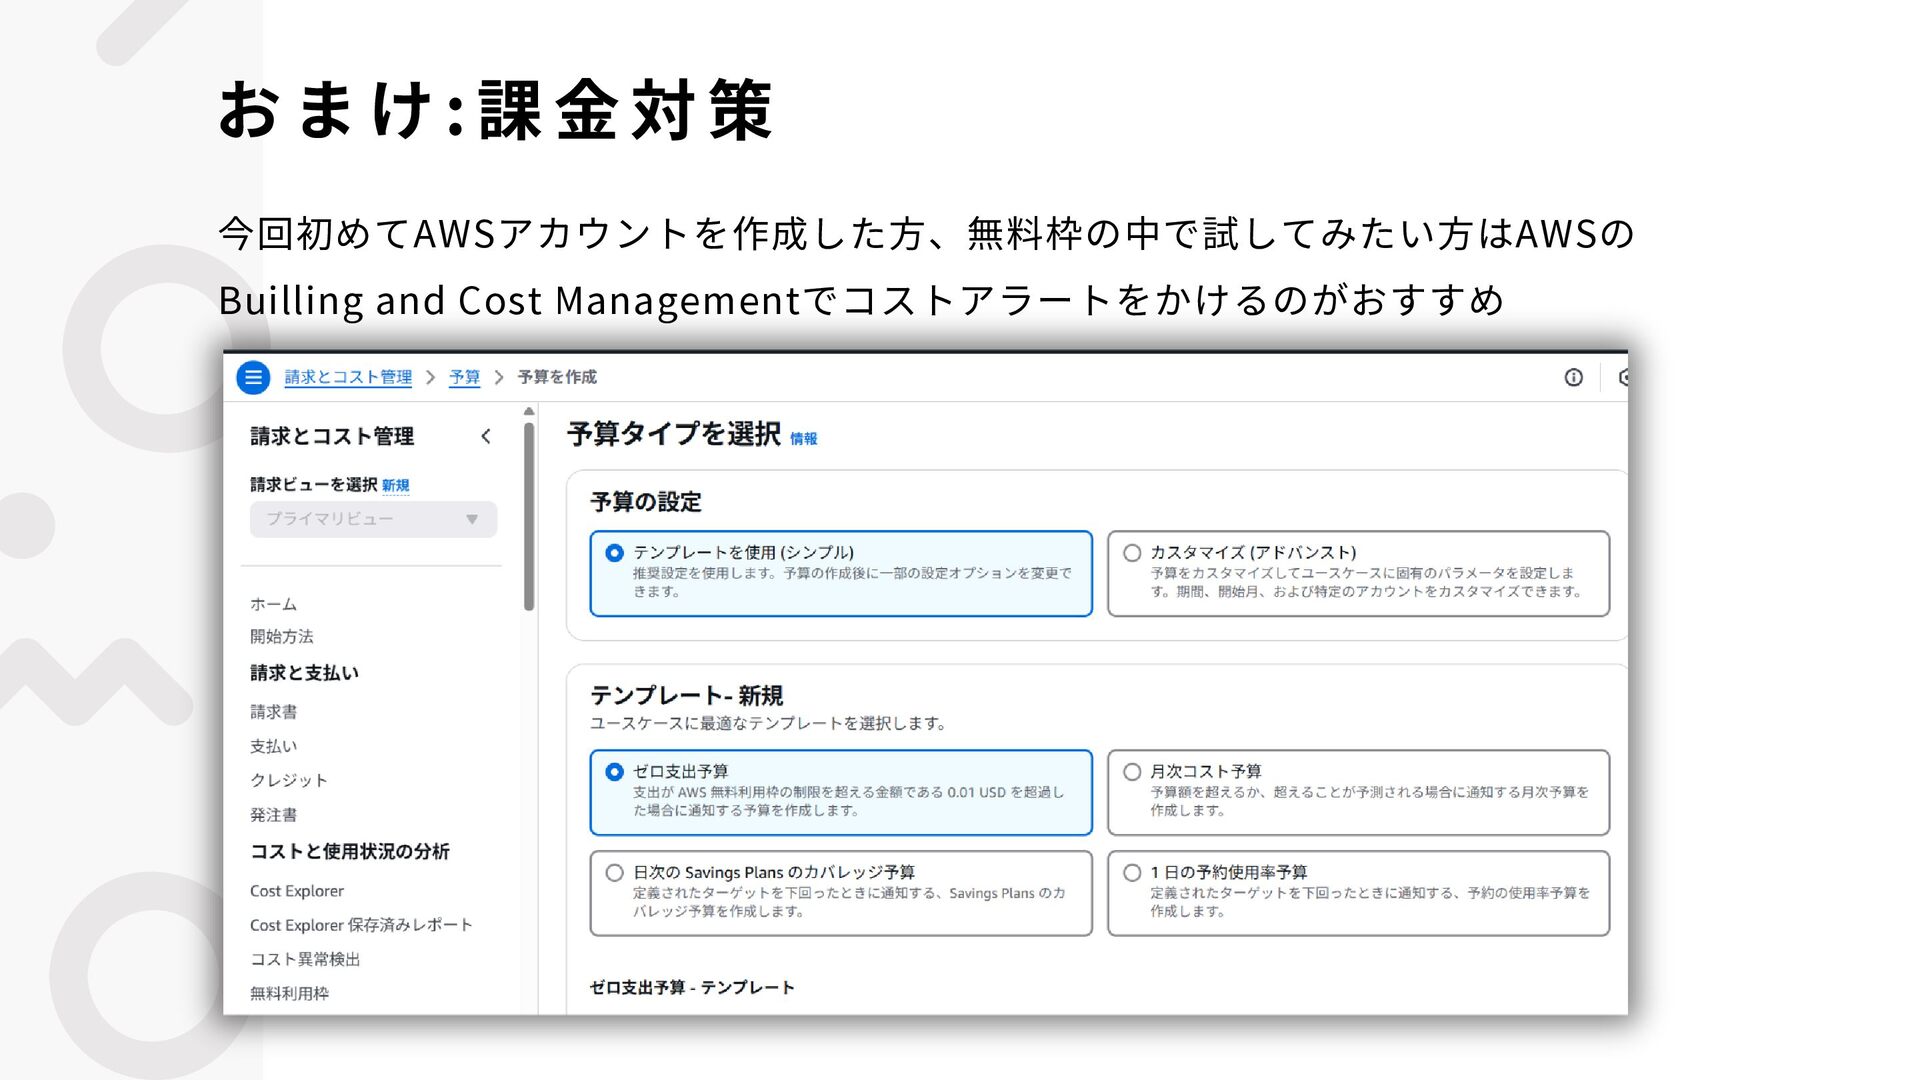Select カスタマイズ (アドバンスト) radio option
Image resolution: width=1920 pixels, height=1080 pixels.
point(1132,553)
